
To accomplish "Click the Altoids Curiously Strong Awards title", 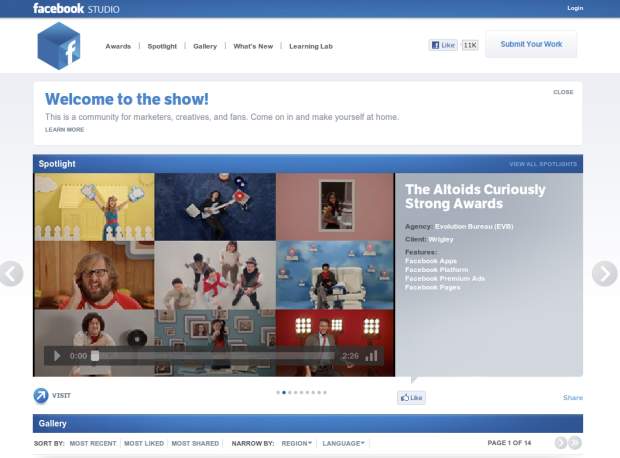I will (475, 196).
